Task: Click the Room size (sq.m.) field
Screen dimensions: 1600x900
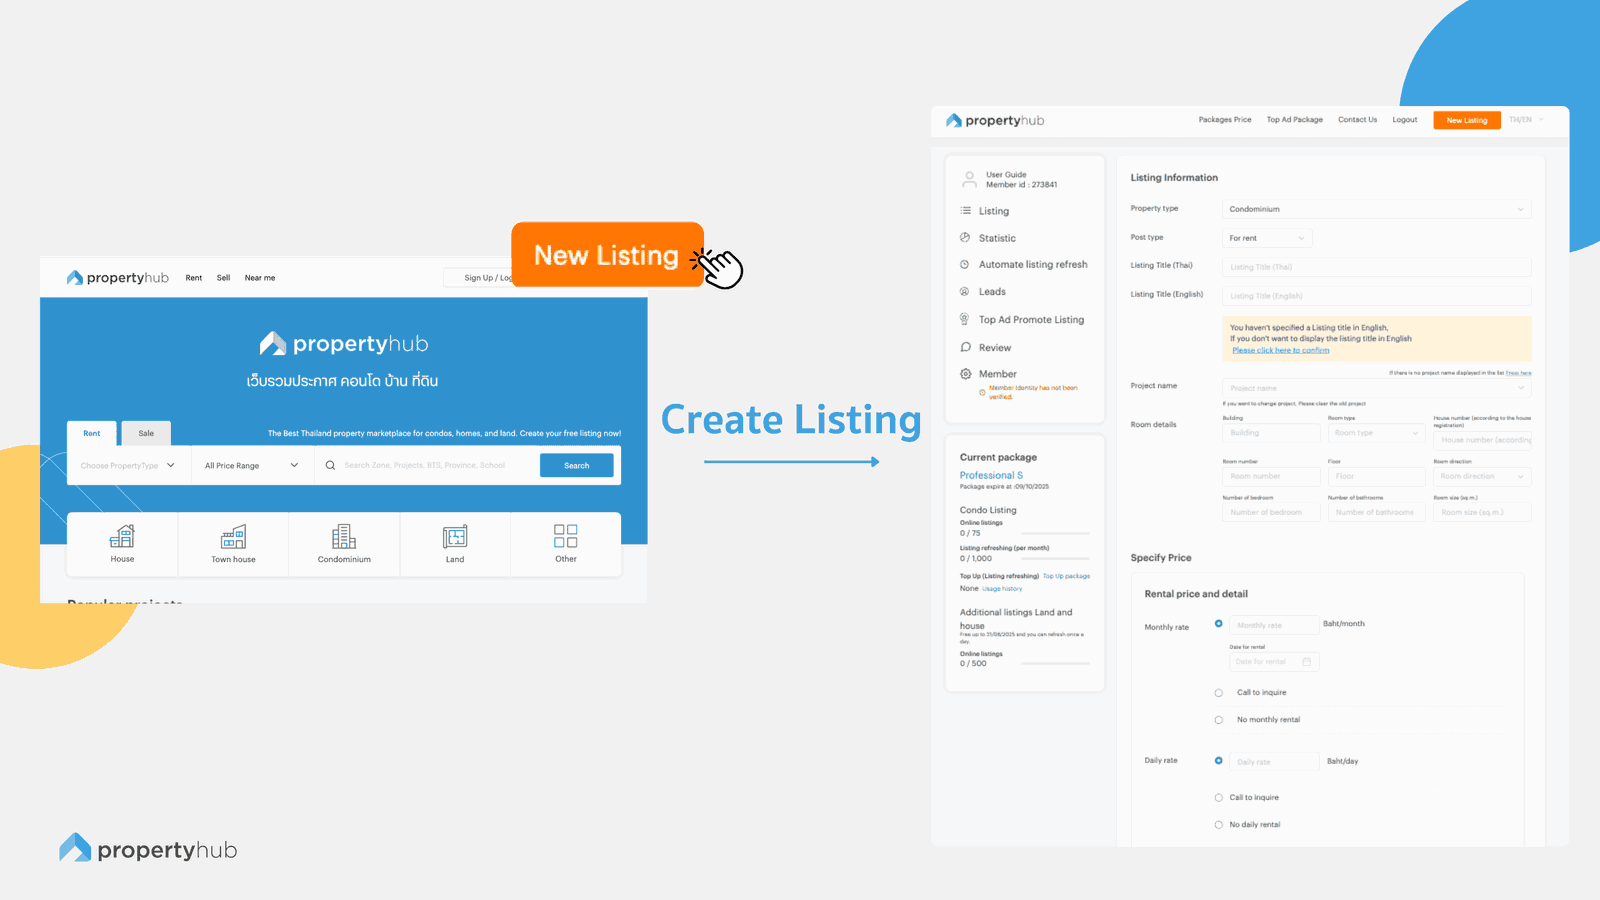Action: coord(1482,512)
